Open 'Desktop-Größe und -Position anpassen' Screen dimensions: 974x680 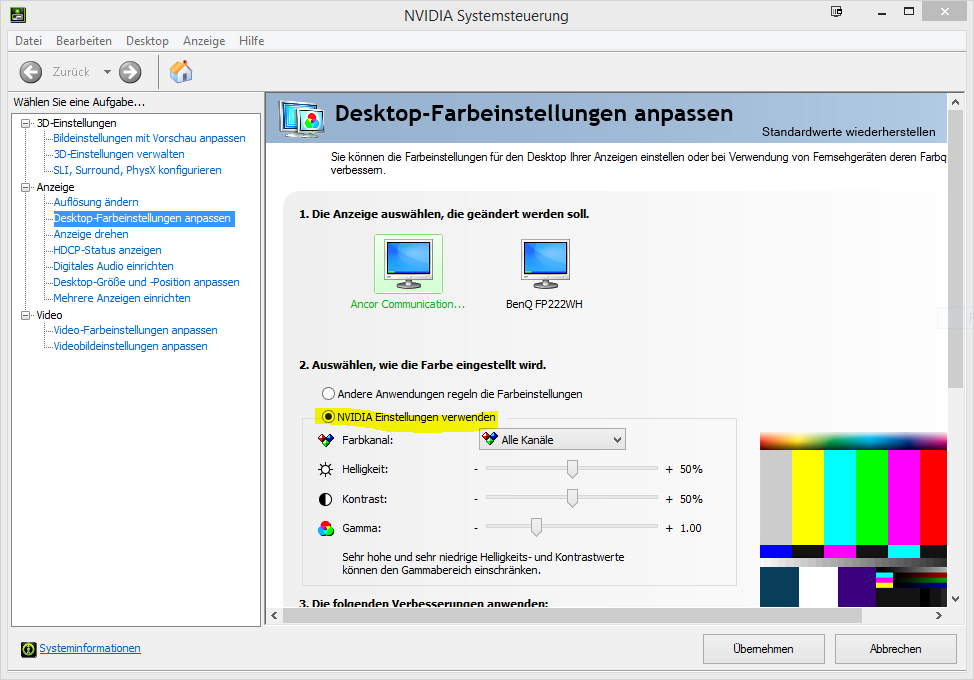(146, 283)
